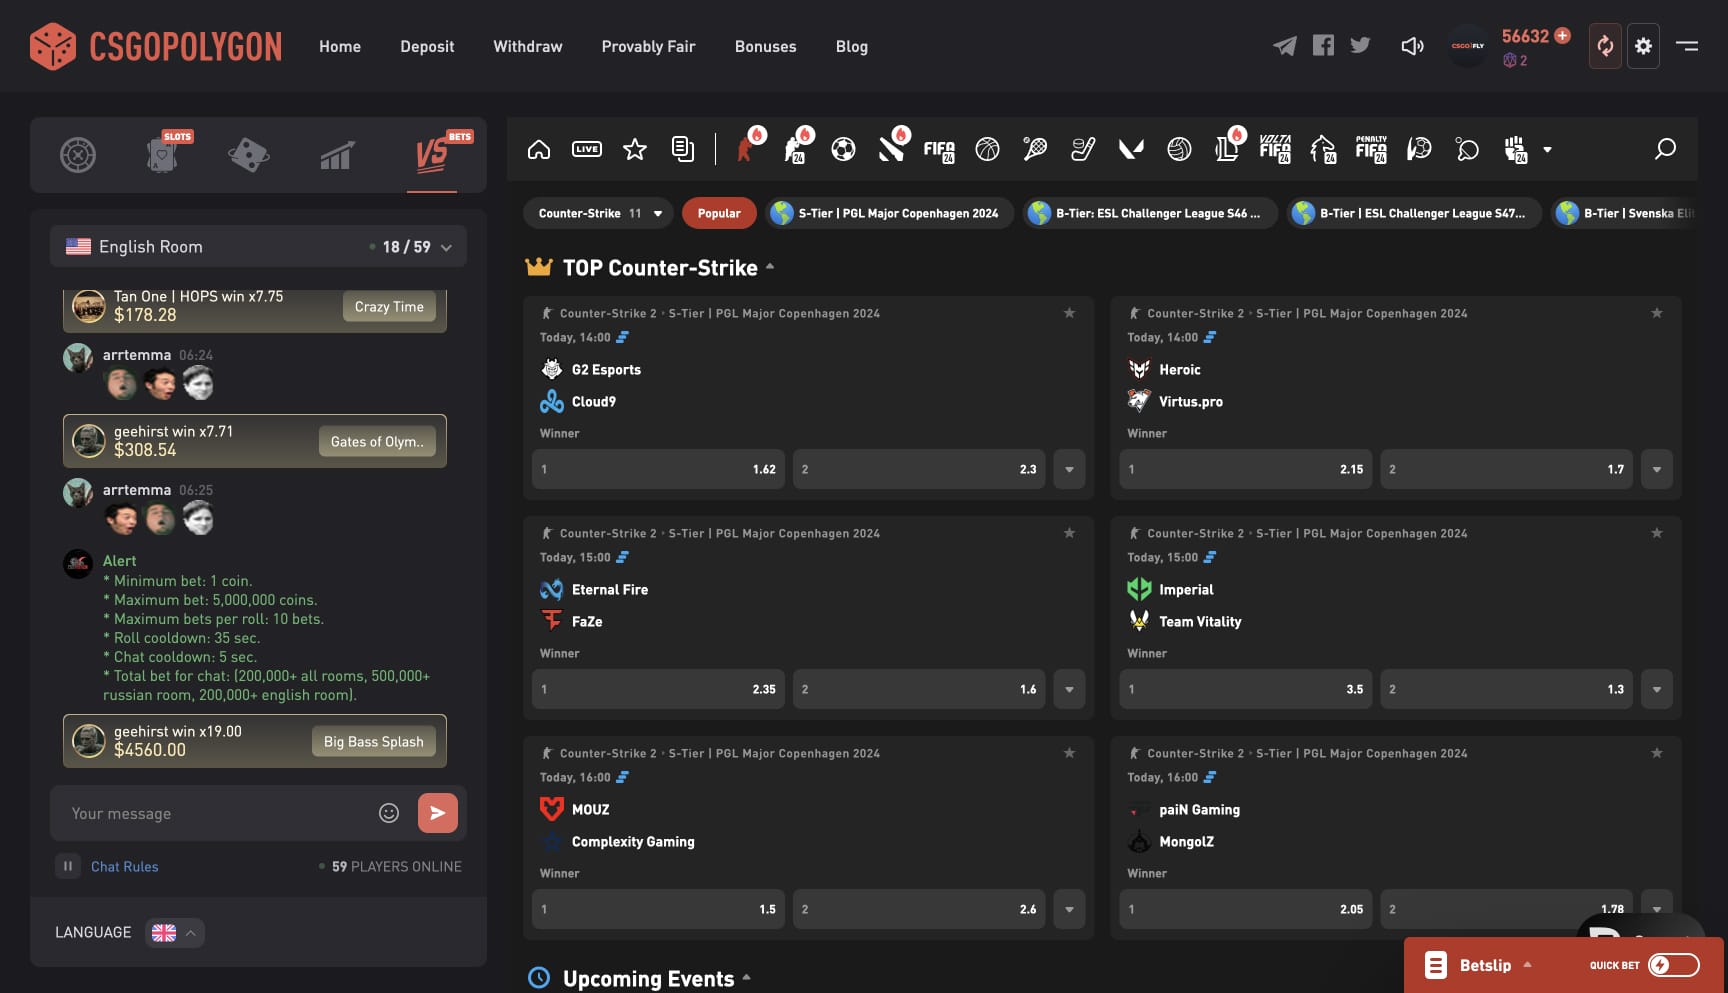The image size is (1728, 993).
Task: Open the Counter-Strike 11 filter dropdown
Action: pyautogui.click(x=599, y=213)
